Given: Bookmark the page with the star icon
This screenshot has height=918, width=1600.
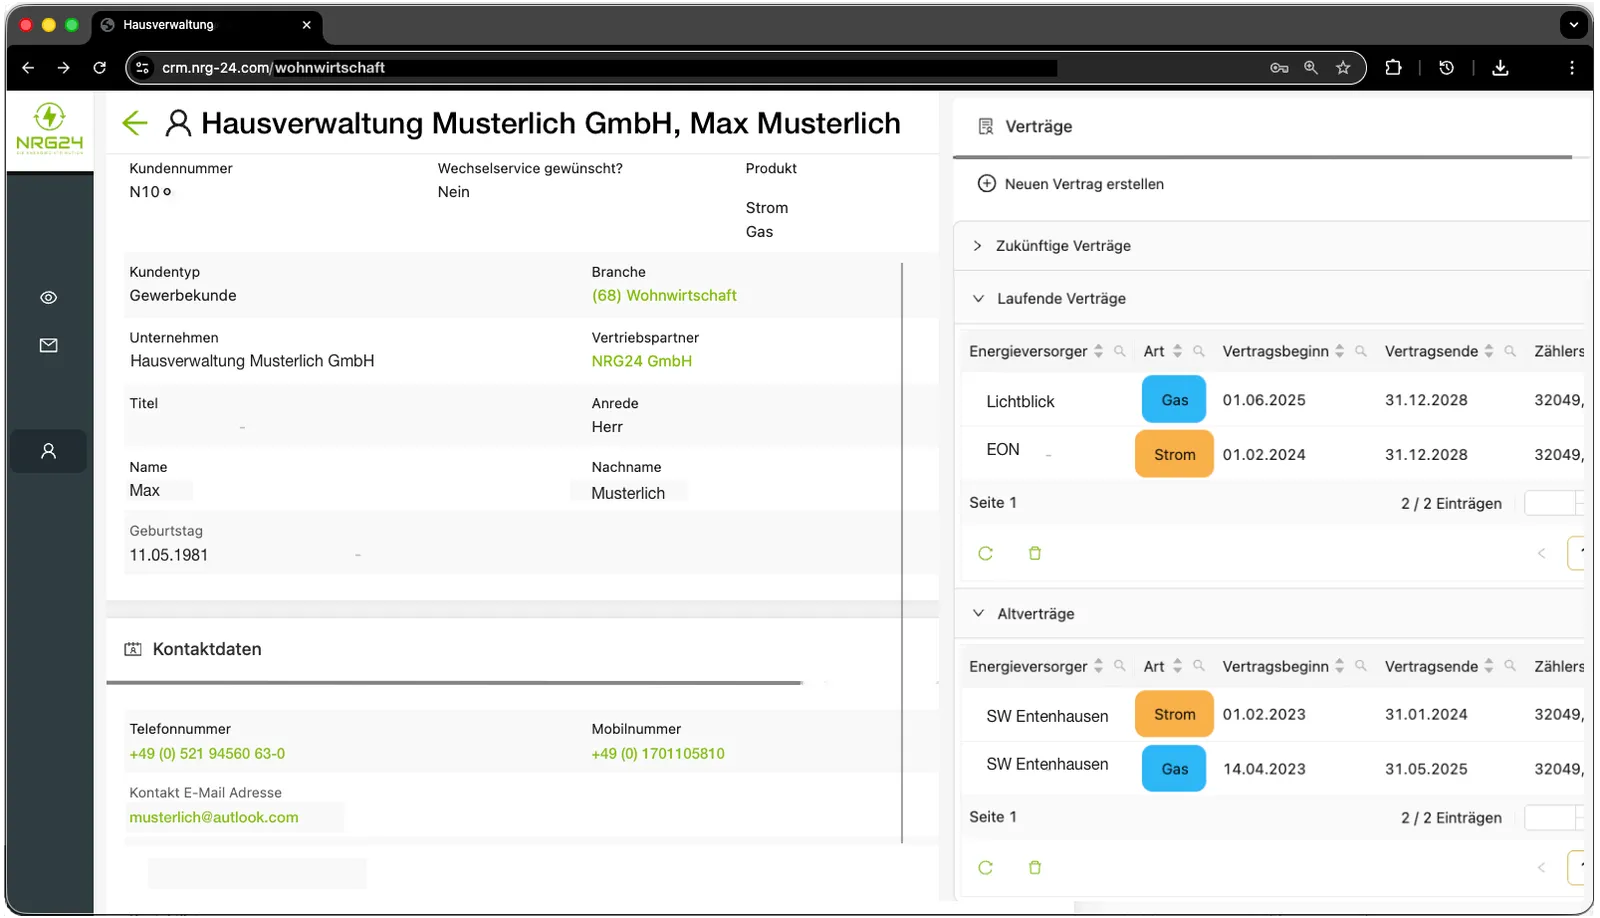Looking at the screenshot, I should click(x=1343, y=68).
